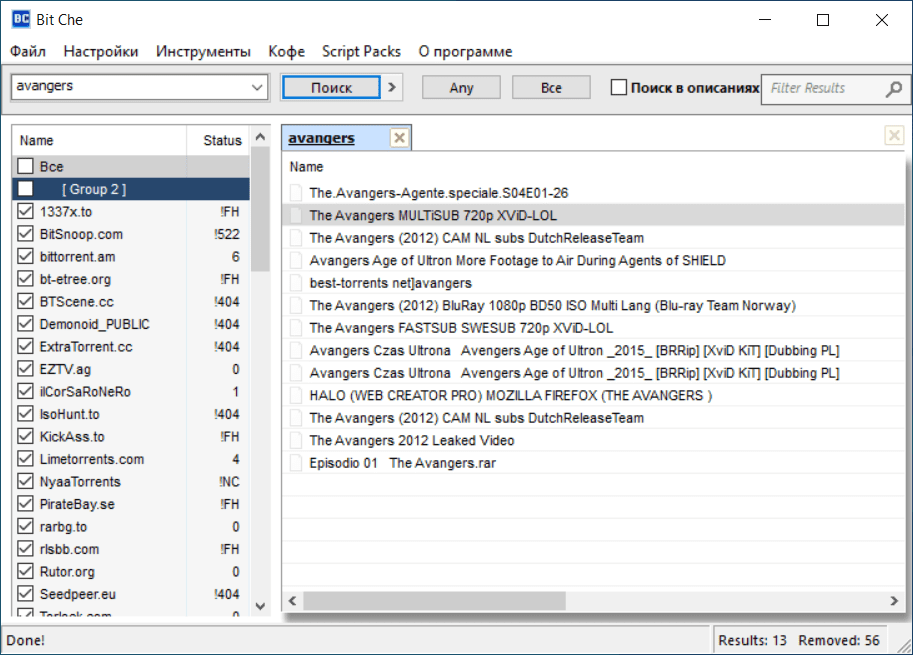Select the NyaaTorrents site row
Image resolution: width=913 pixels, height=655 pixels.
click(x=131, y=481)
